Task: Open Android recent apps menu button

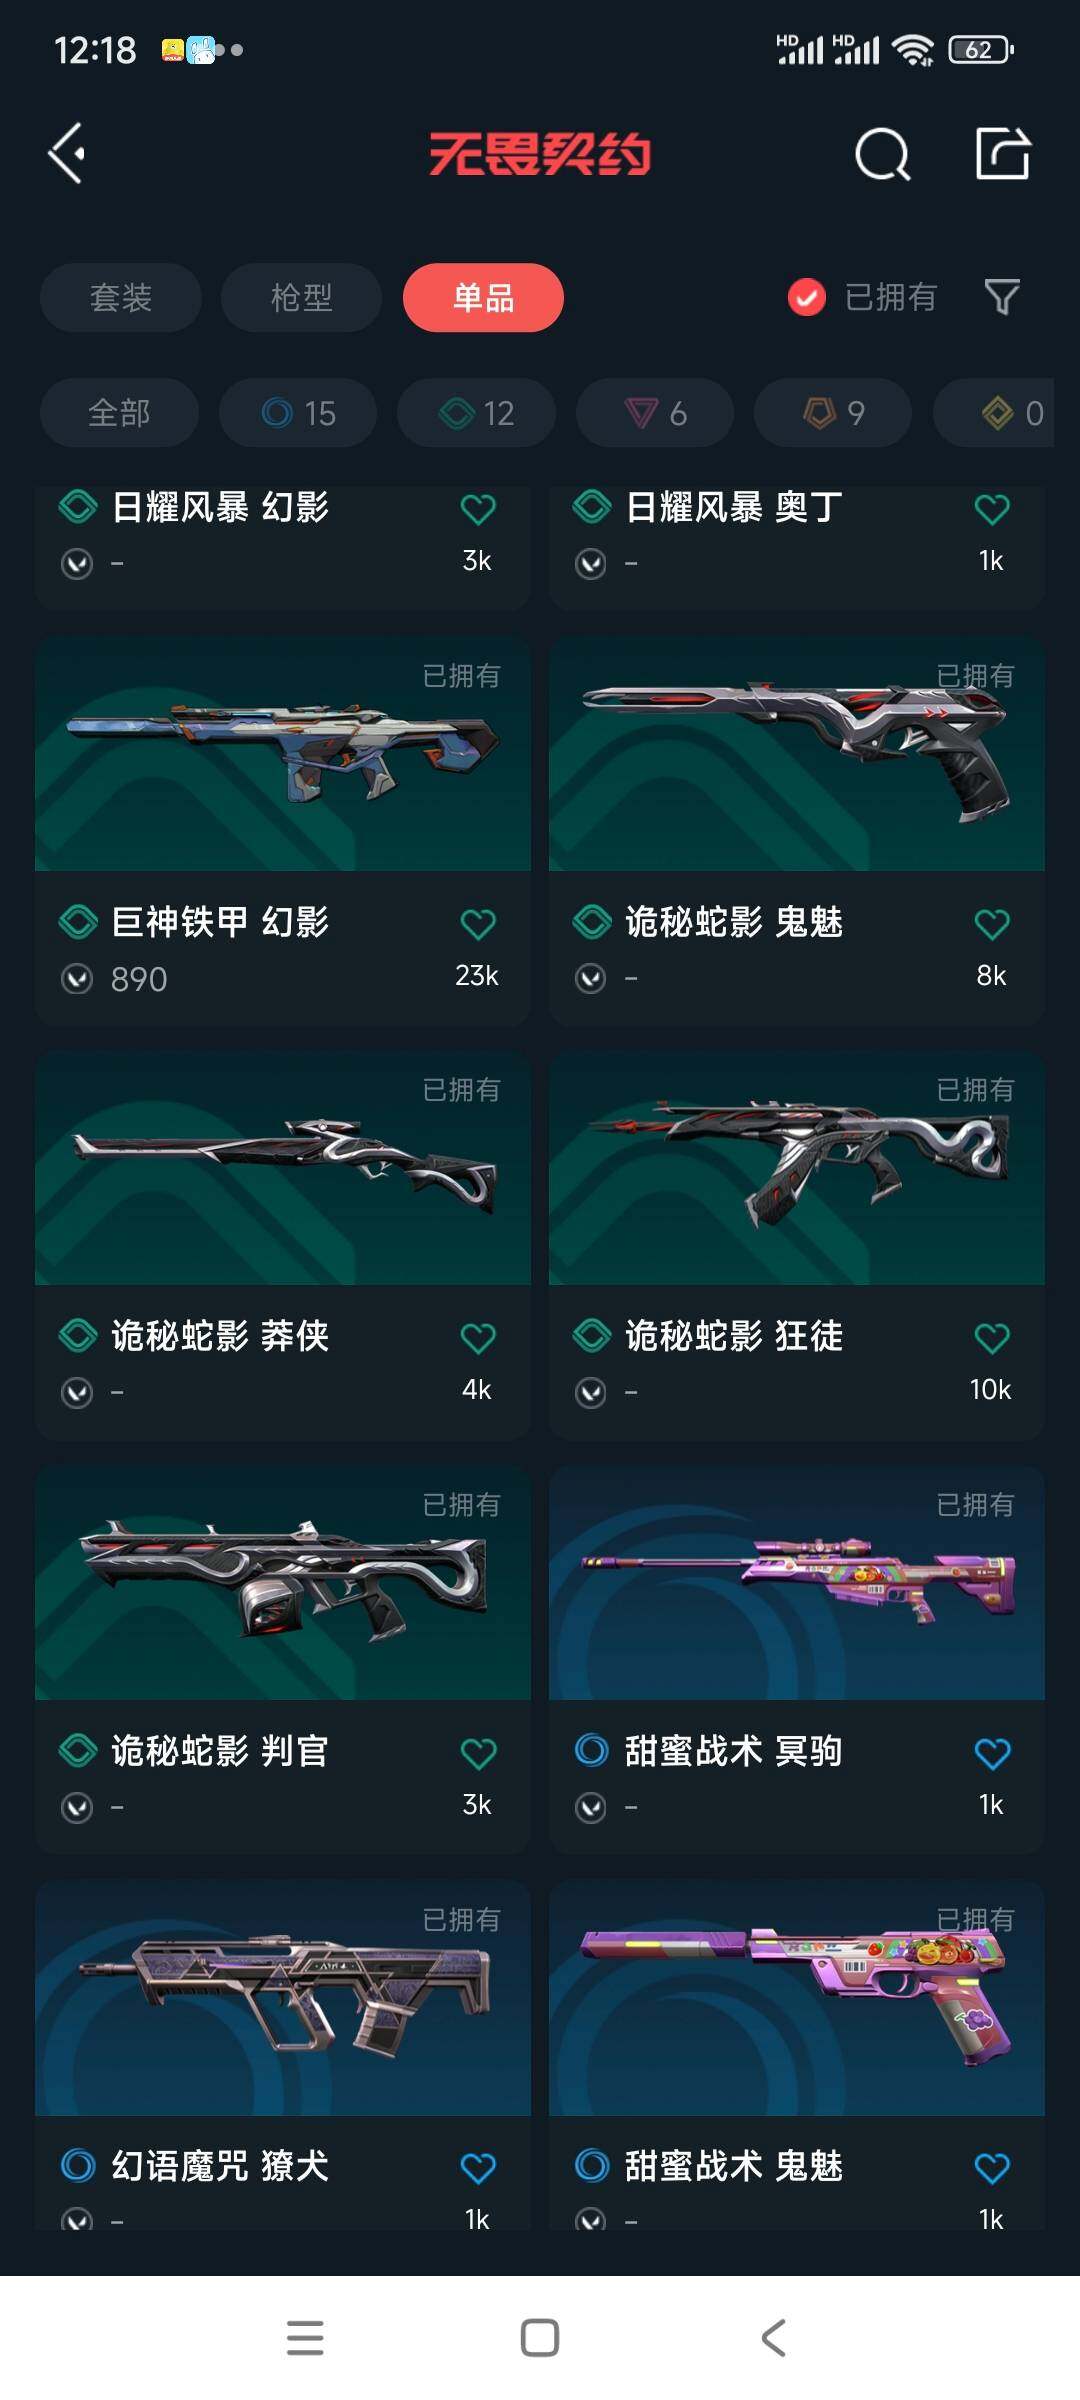Action: pos(305,2338)
